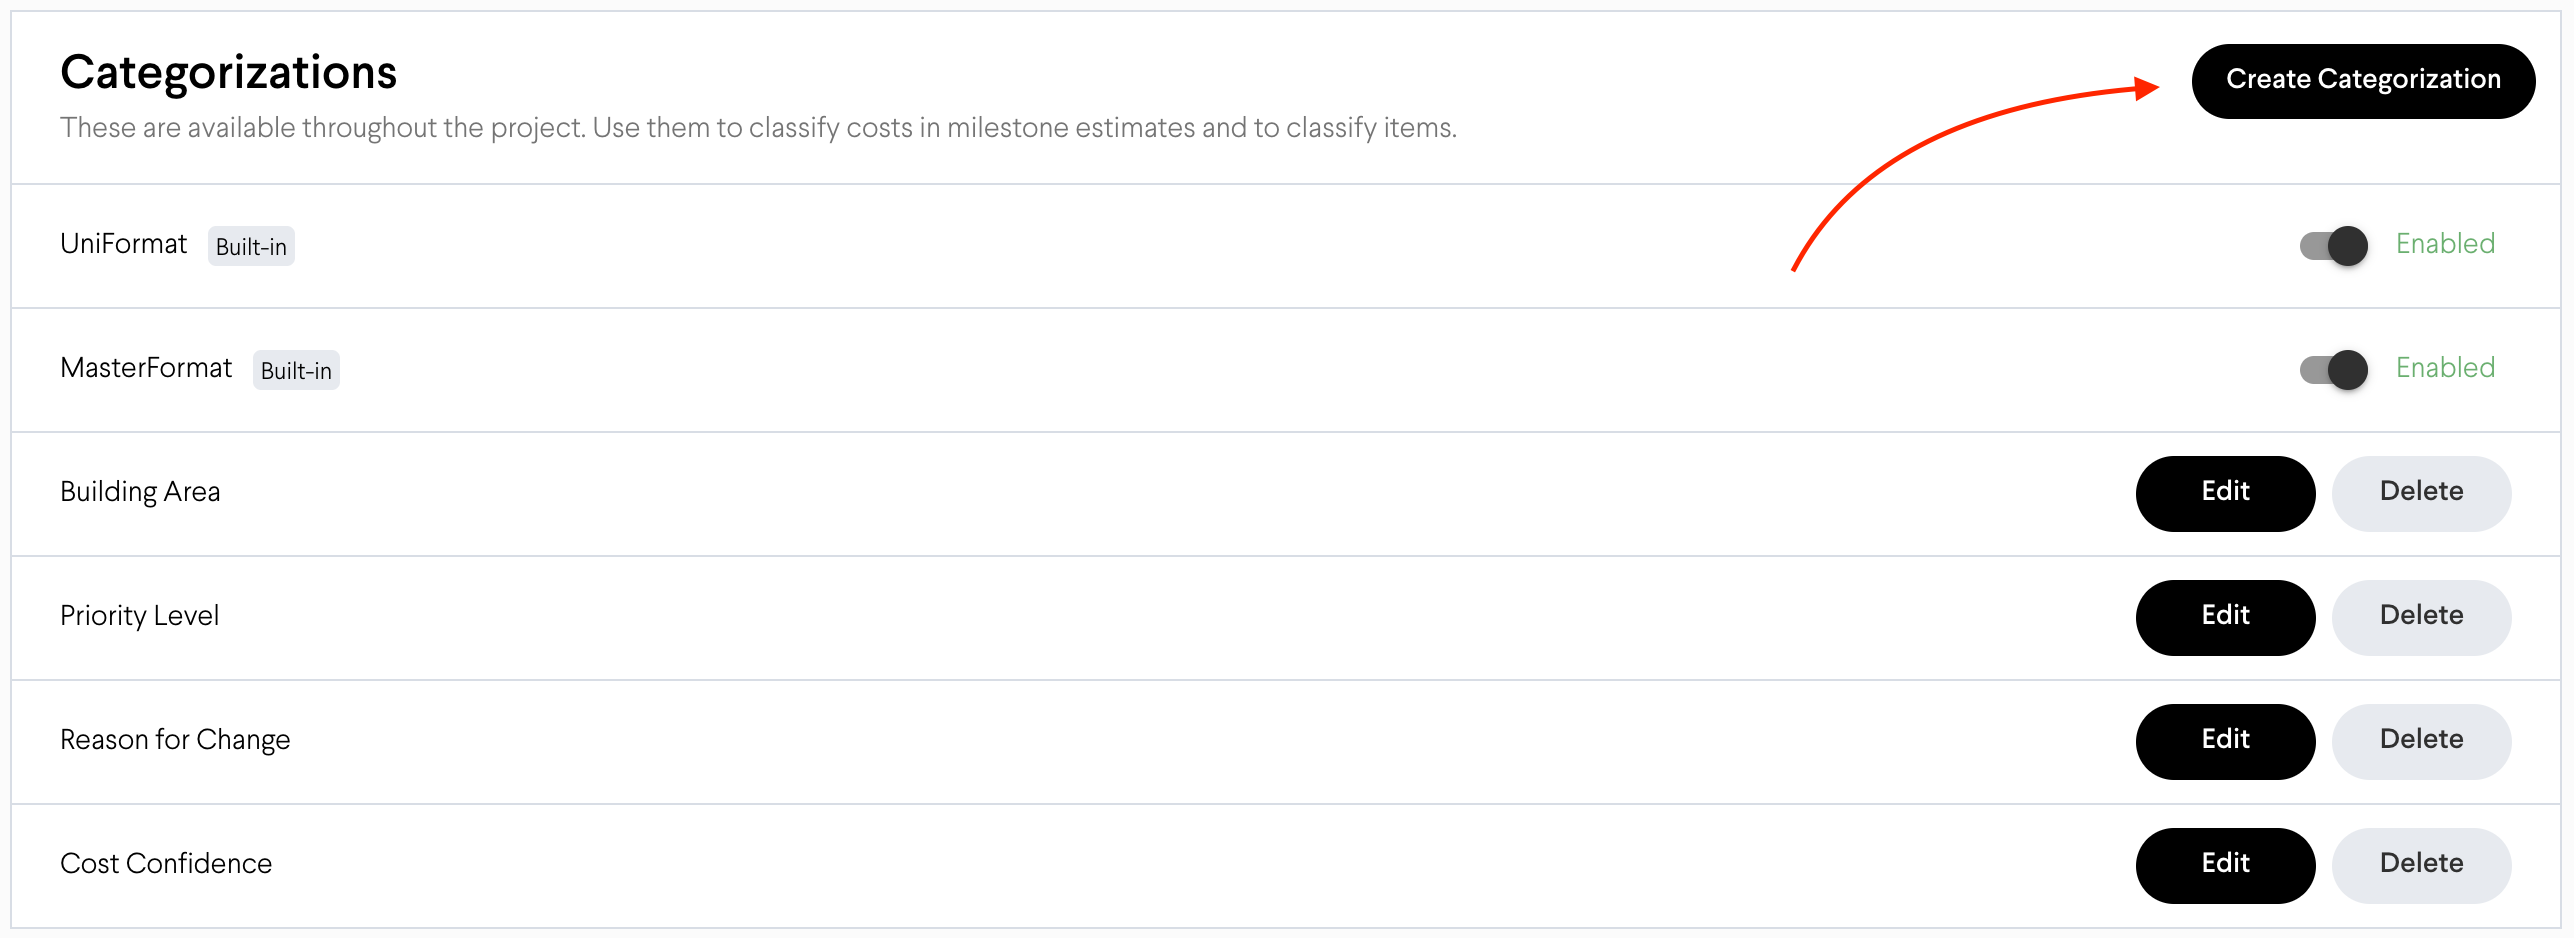2574x938 pixels.
Task: Select the Cost Confidence row
Action: (166, 863)
